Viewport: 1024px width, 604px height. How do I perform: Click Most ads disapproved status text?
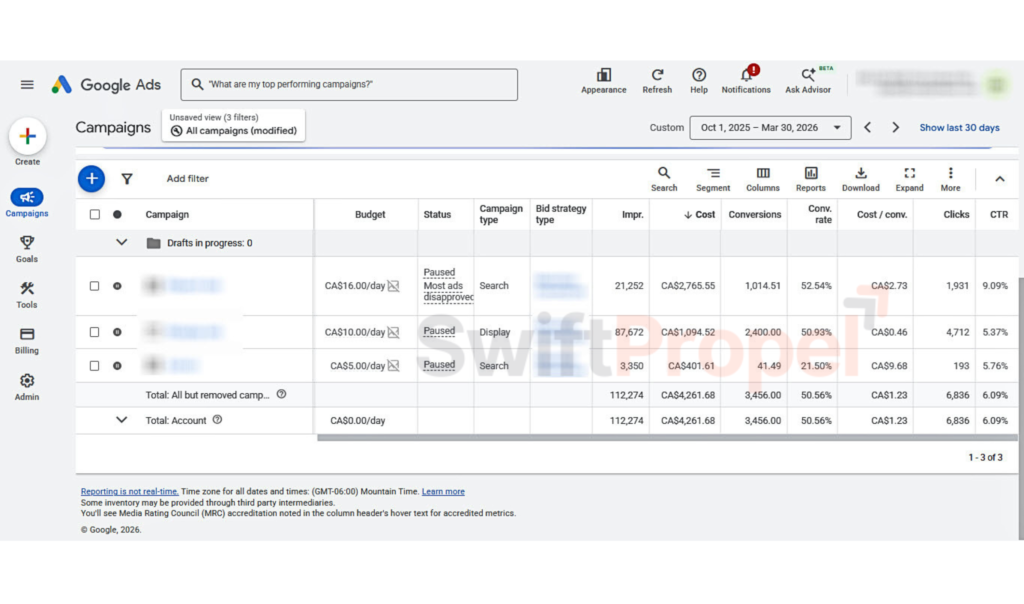click(448, 291)
